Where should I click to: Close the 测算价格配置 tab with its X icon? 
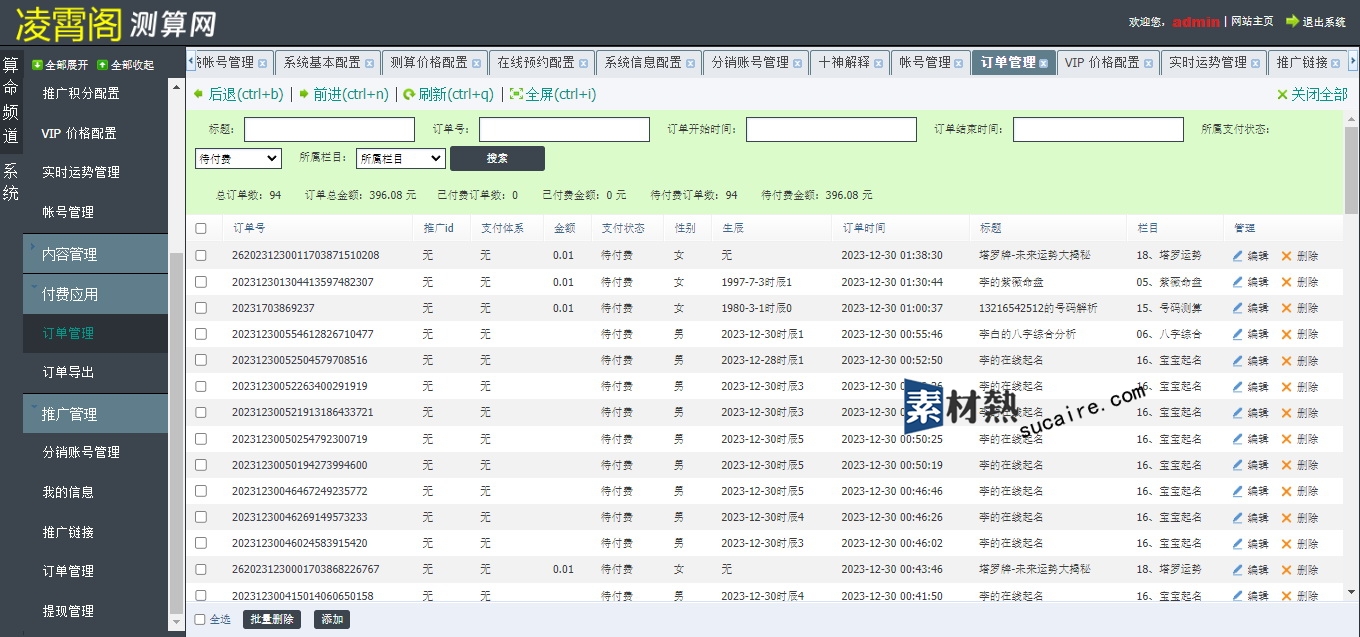click(476, 63)
